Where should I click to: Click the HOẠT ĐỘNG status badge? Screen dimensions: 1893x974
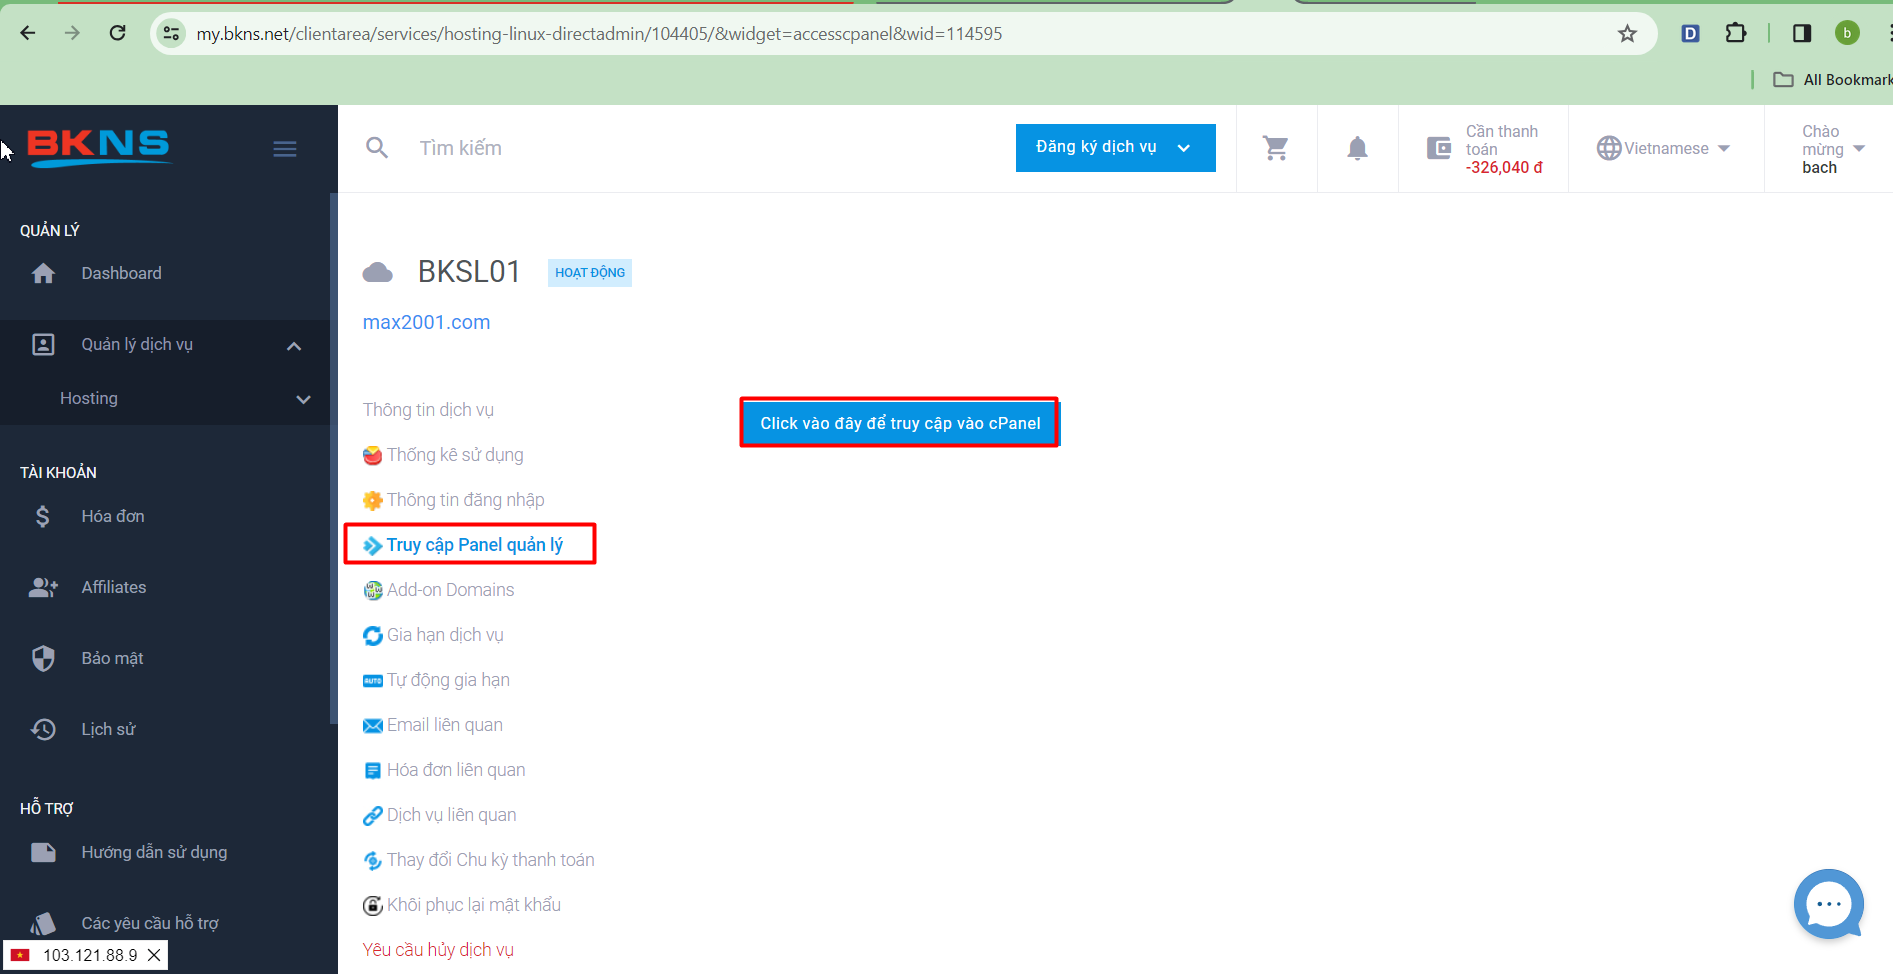click(x=590, y=273)
